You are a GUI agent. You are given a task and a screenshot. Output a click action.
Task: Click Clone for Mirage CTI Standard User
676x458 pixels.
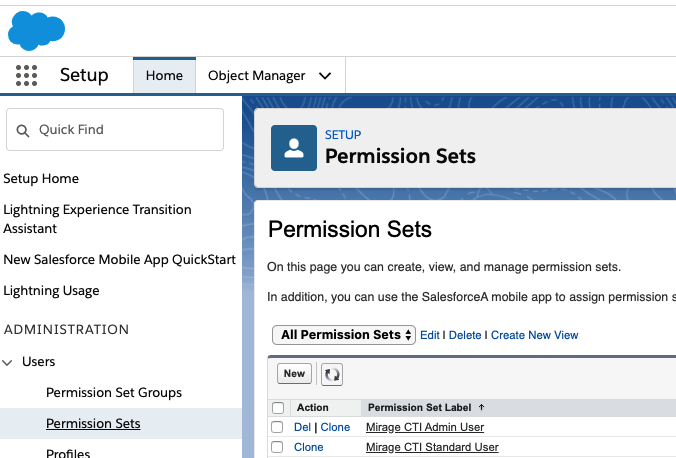coord(309,447)
